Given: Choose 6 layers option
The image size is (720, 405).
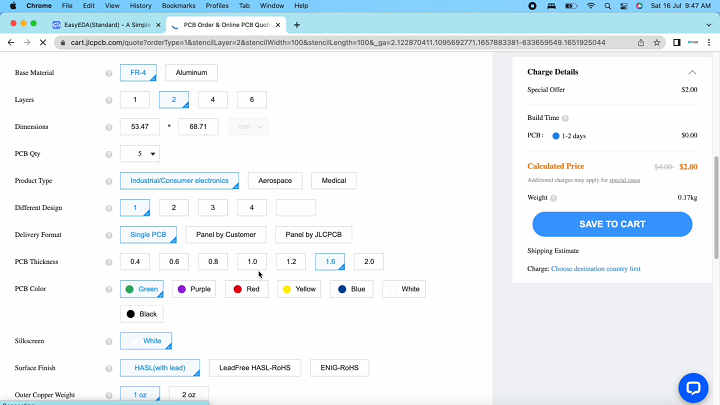Looking at the screenshot, I should (x=252, y=100).
